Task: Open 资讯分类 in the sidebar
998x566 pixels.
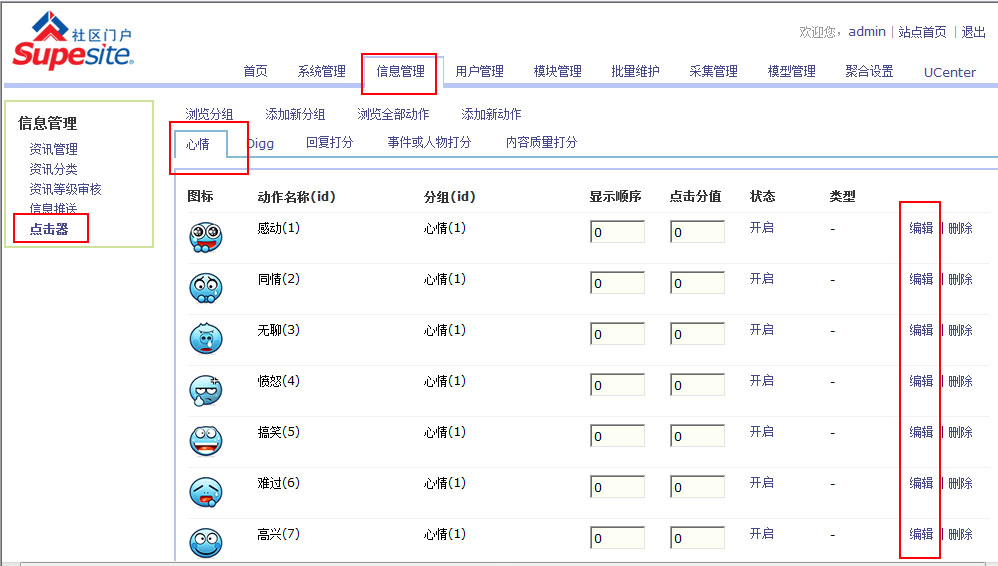Action: [x=53, y=169]
